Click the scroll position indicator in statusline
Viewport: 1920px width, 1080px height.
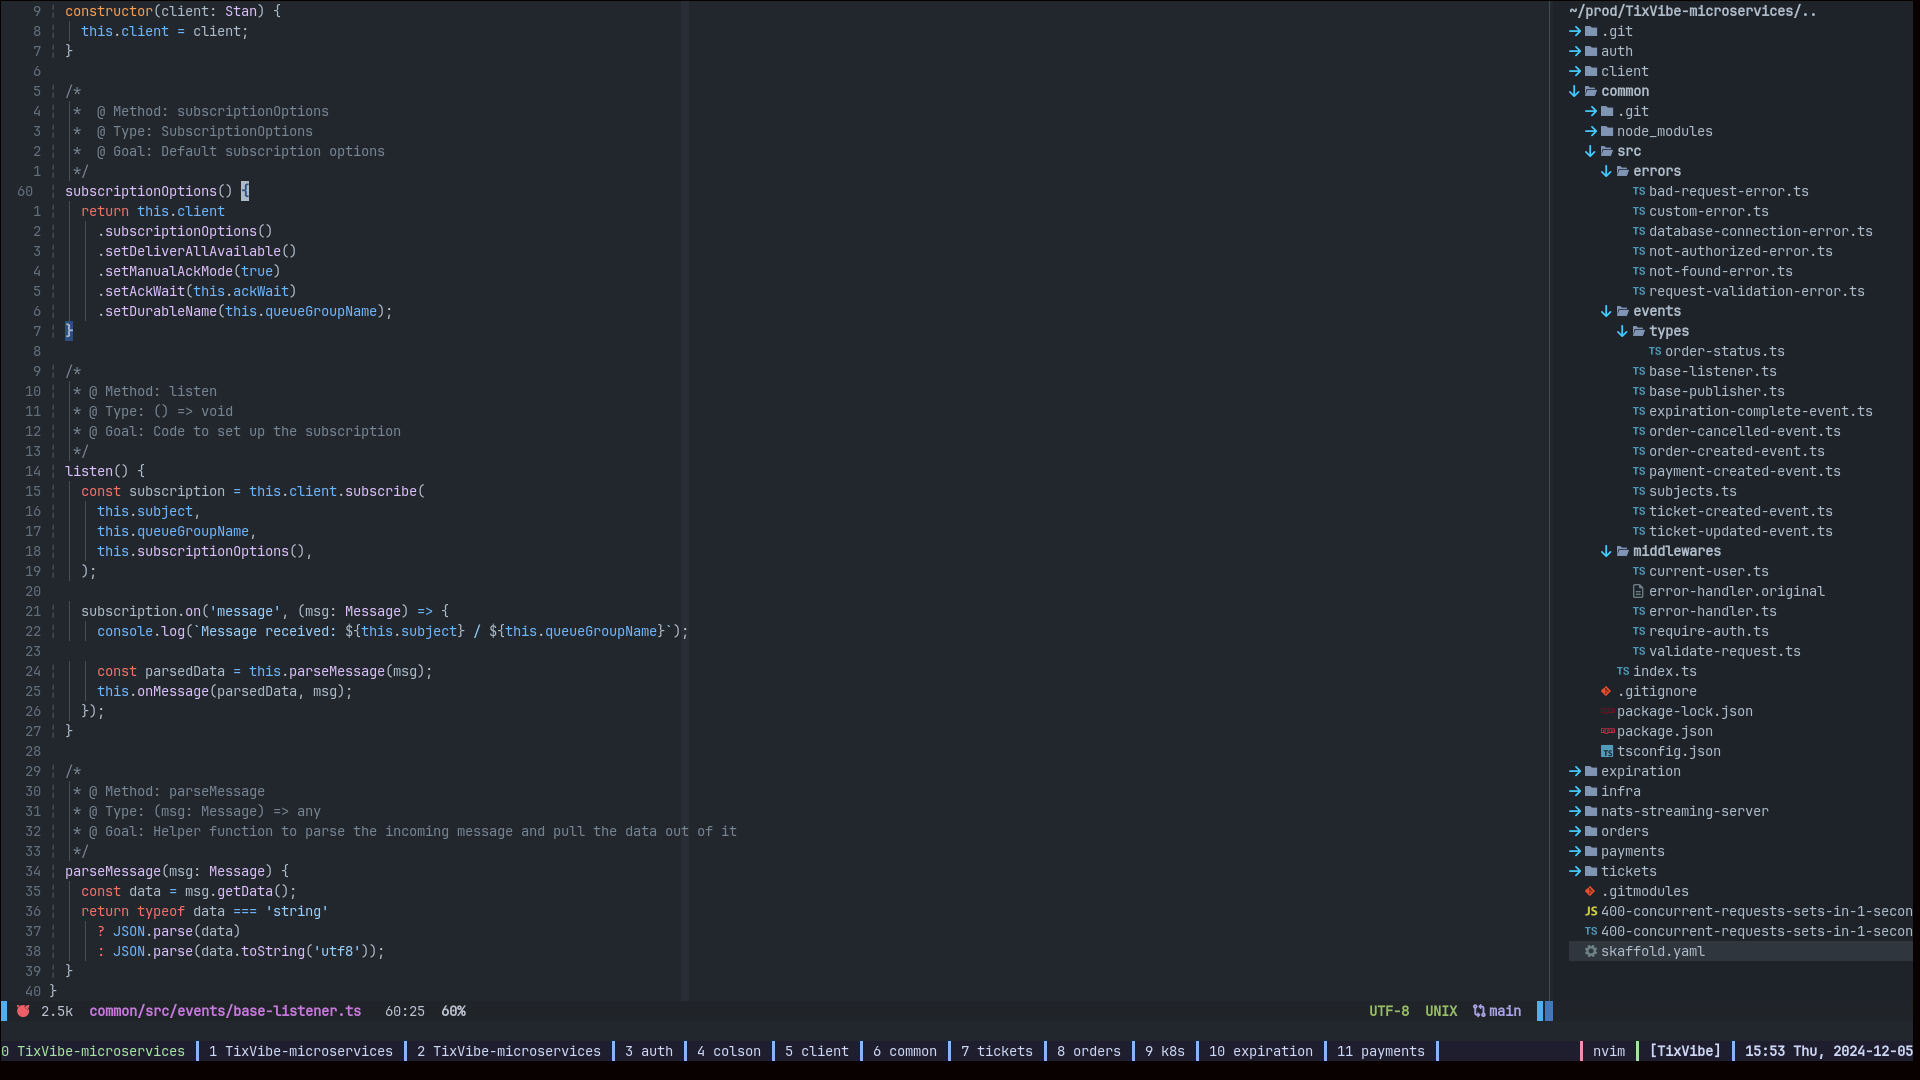(x=453, y=1011)
